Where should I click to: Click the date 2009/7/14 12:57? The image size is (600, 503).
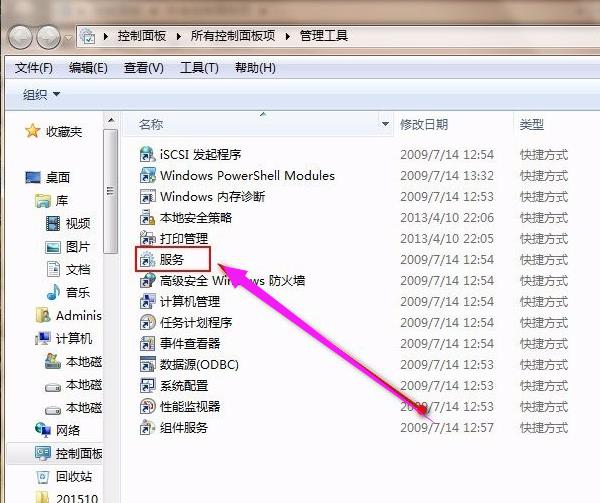point(447,428)
